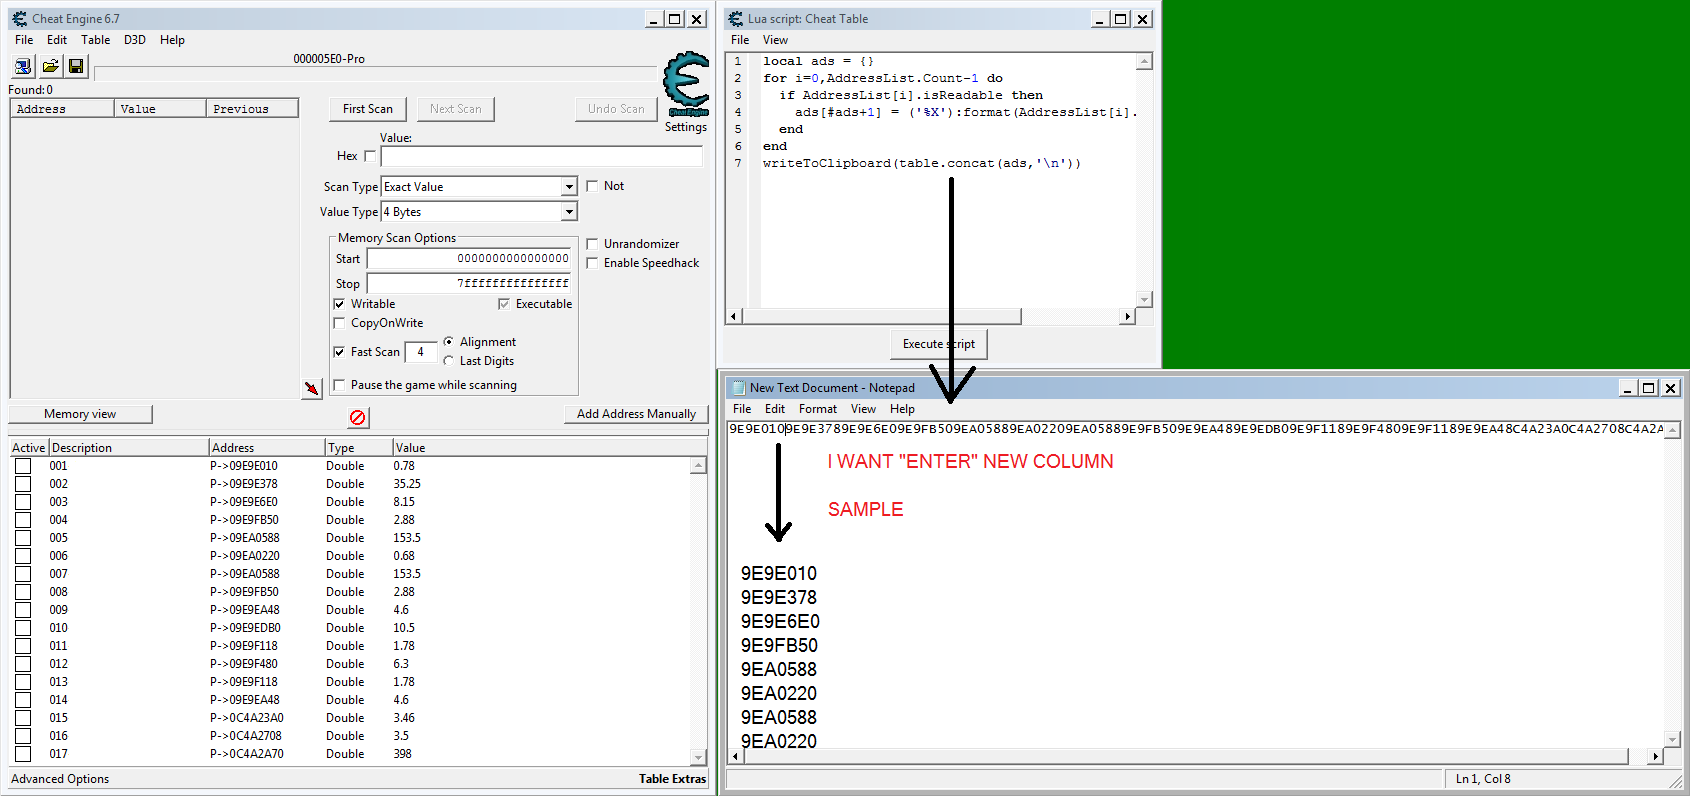This screenshot has height=796, width=1690.
Task: Click the Add Address Manually button
Action: pos(636,414)
